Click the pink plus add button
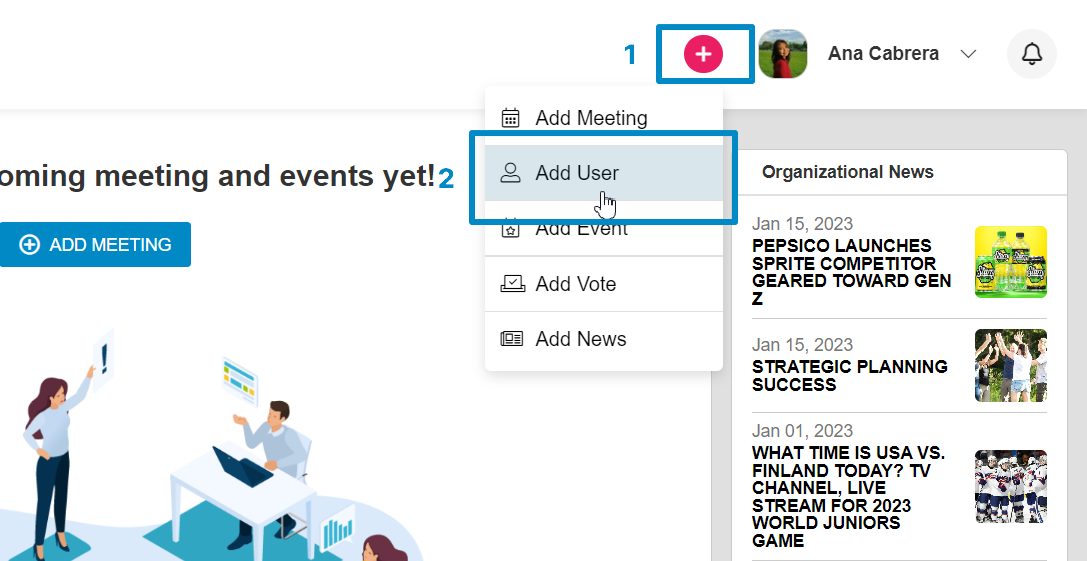This screenshot has height=561, width=1087. (x=703, y=54)
